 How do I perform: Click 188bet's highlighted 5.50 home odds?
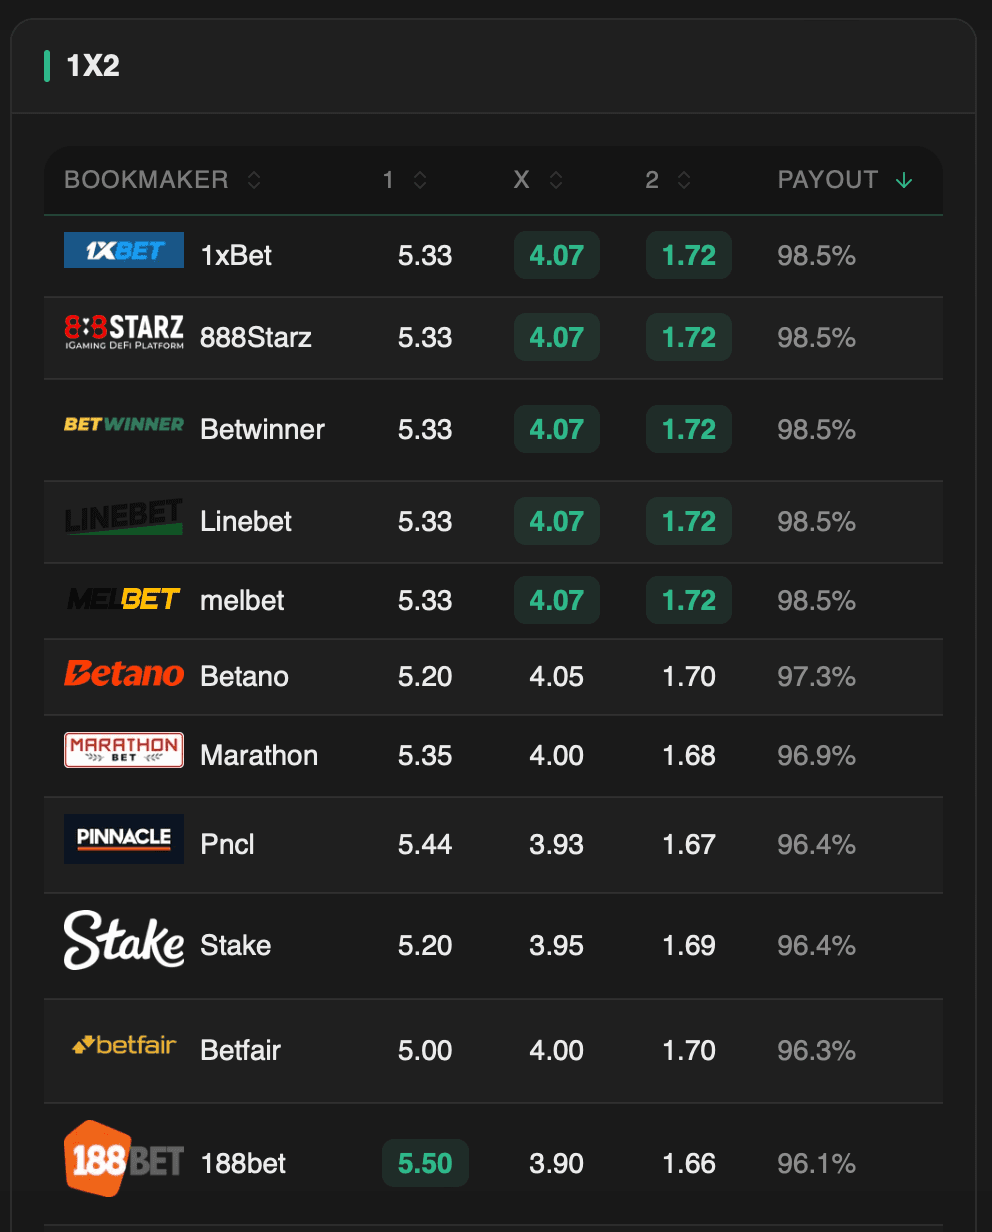pyautogui.click(x=425, y=1163)
